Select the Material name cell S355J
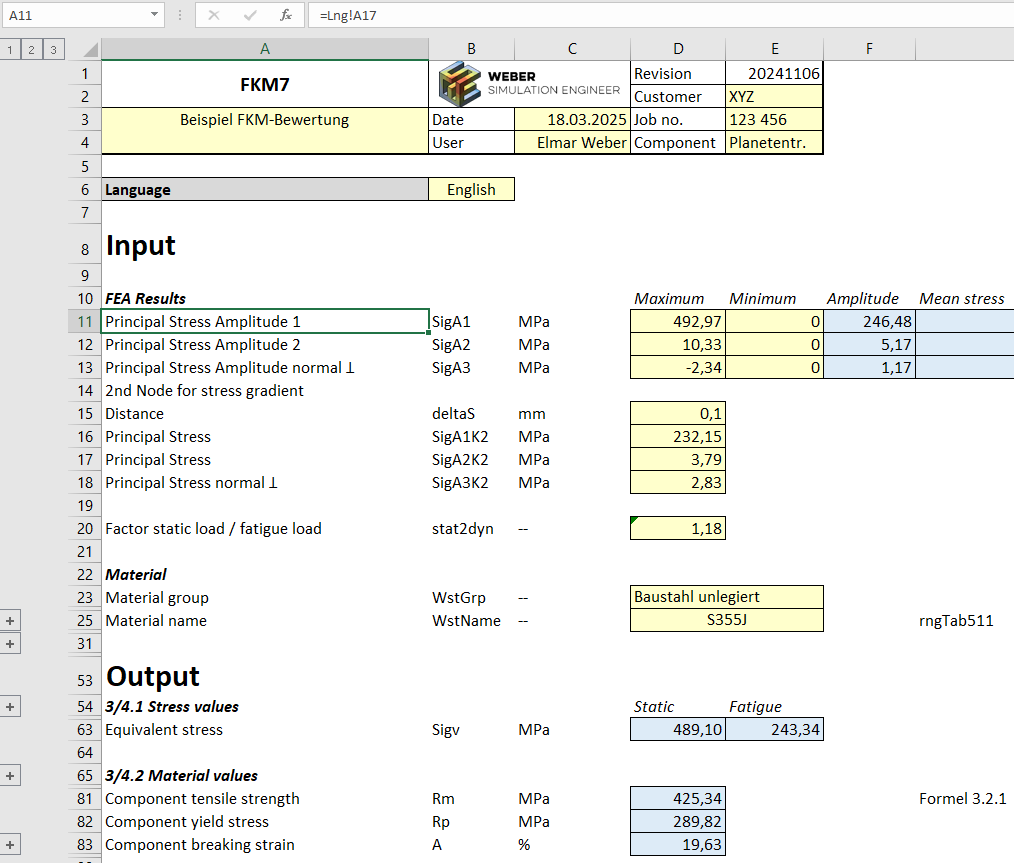The height and width of the screenshot is (863, 1014). [x=727, y=620]
